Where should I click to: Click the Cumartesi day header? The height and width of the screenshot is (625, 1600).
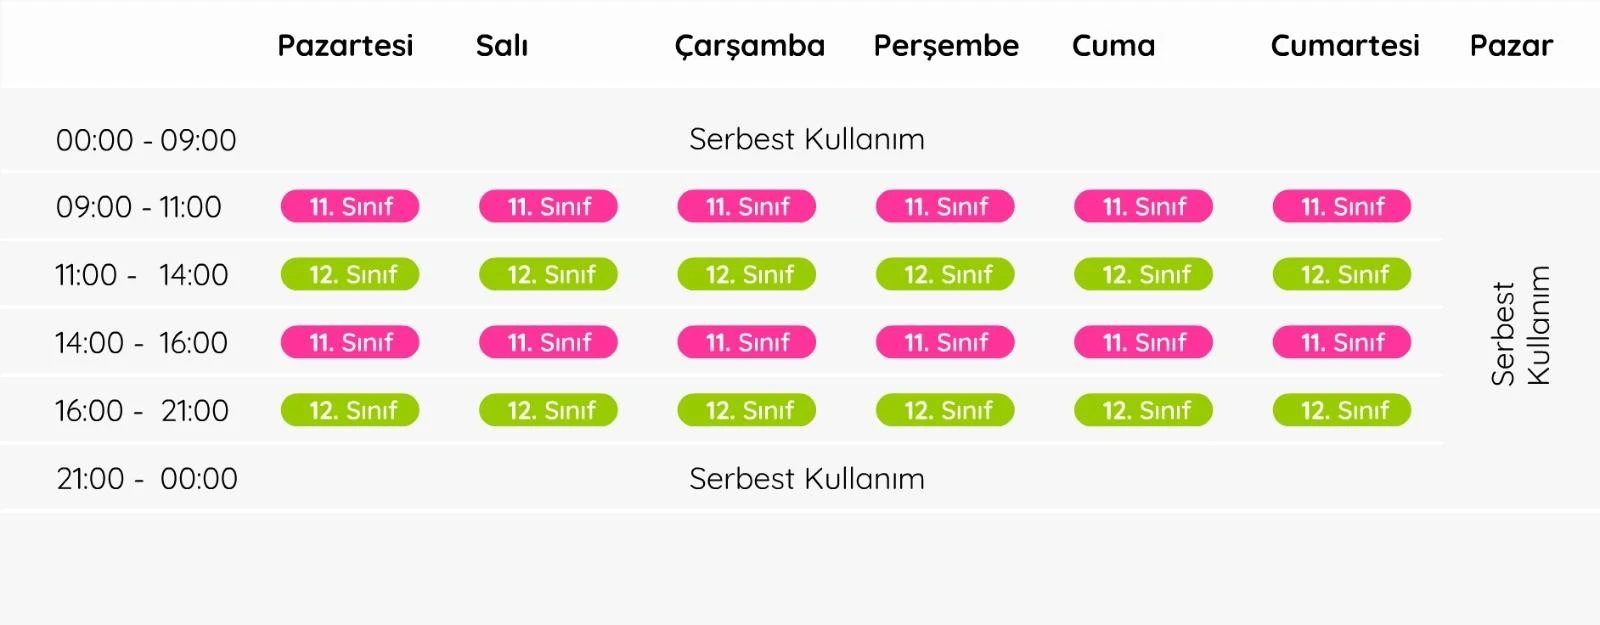pos(1344,46)
